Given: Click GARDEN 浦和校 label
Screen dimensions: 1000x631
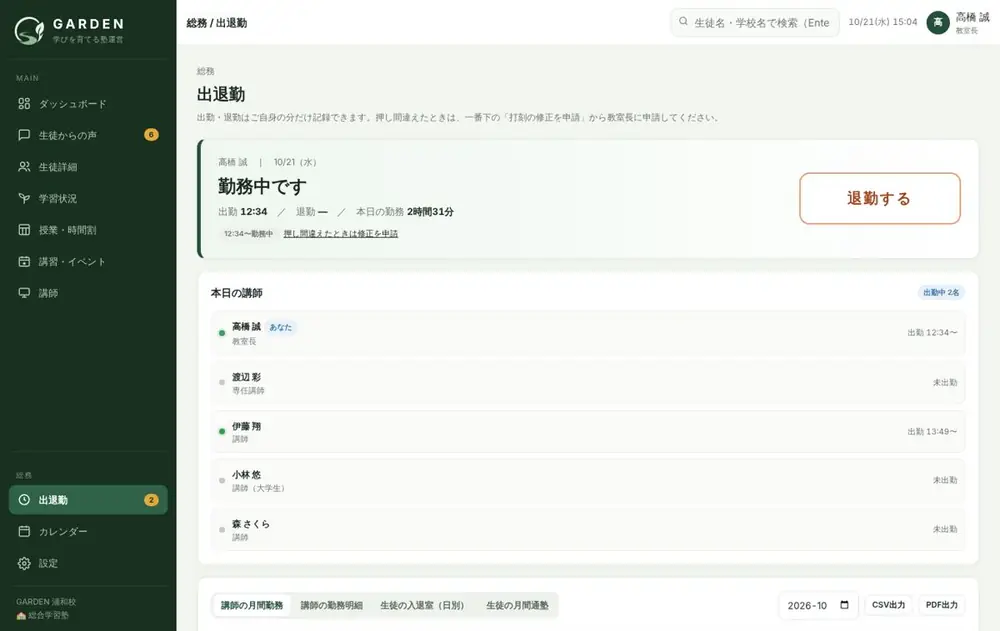Looking at the screenshot, I should [x=46, y=602].
